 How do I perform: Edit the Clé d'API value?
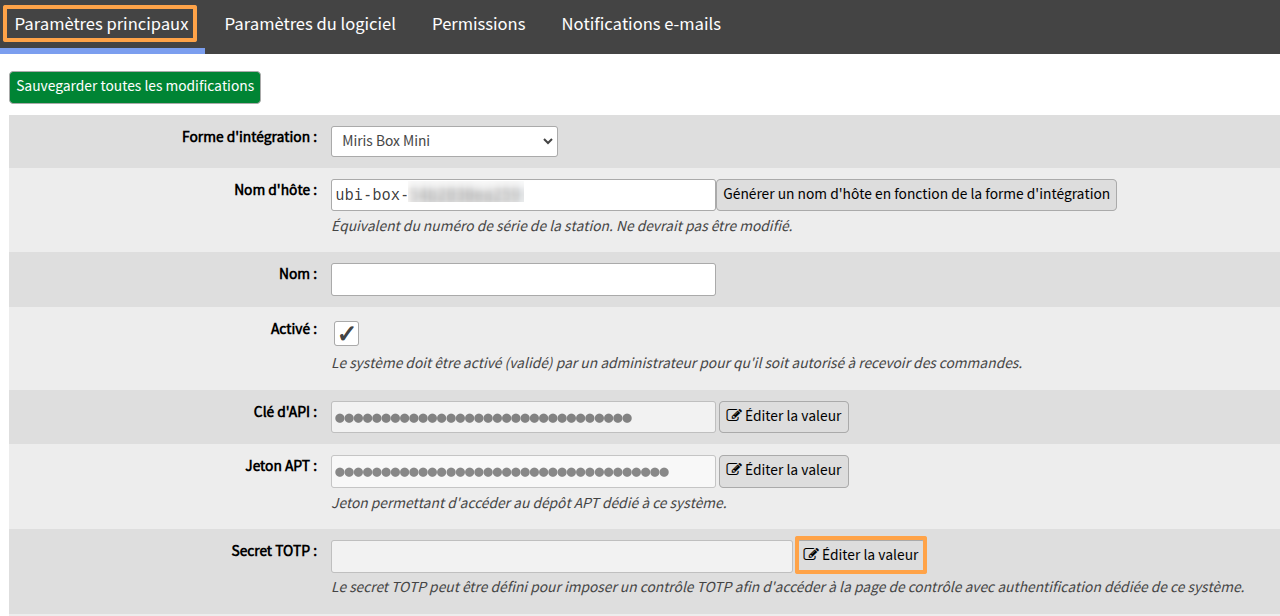click(784, 417)
